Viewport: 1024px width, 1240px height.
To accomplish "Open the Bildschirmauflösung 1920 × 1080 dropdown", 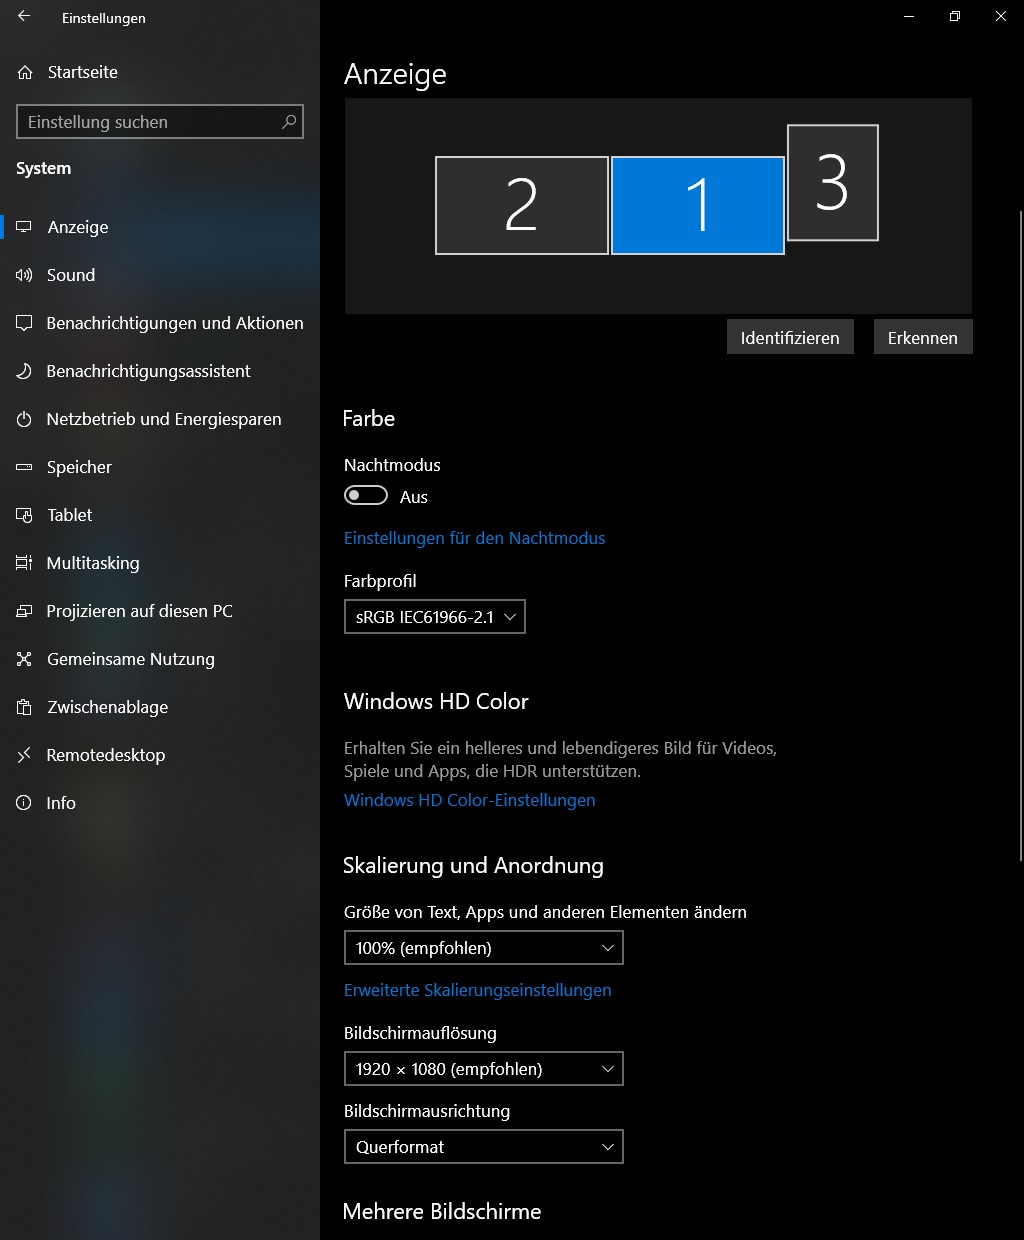I will [x=483, y=1069].
